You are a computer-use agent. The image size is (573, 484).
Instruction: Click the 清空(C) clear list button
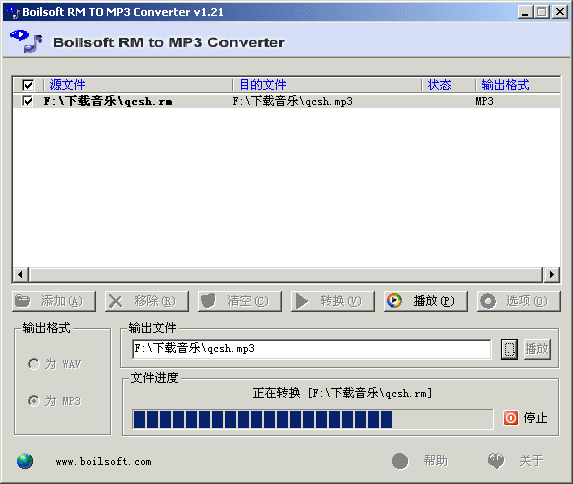pos(240,301)
